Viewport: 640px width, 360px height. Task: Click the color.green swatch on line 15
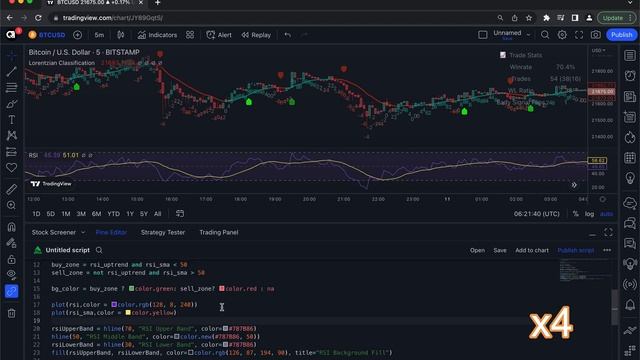131,289
